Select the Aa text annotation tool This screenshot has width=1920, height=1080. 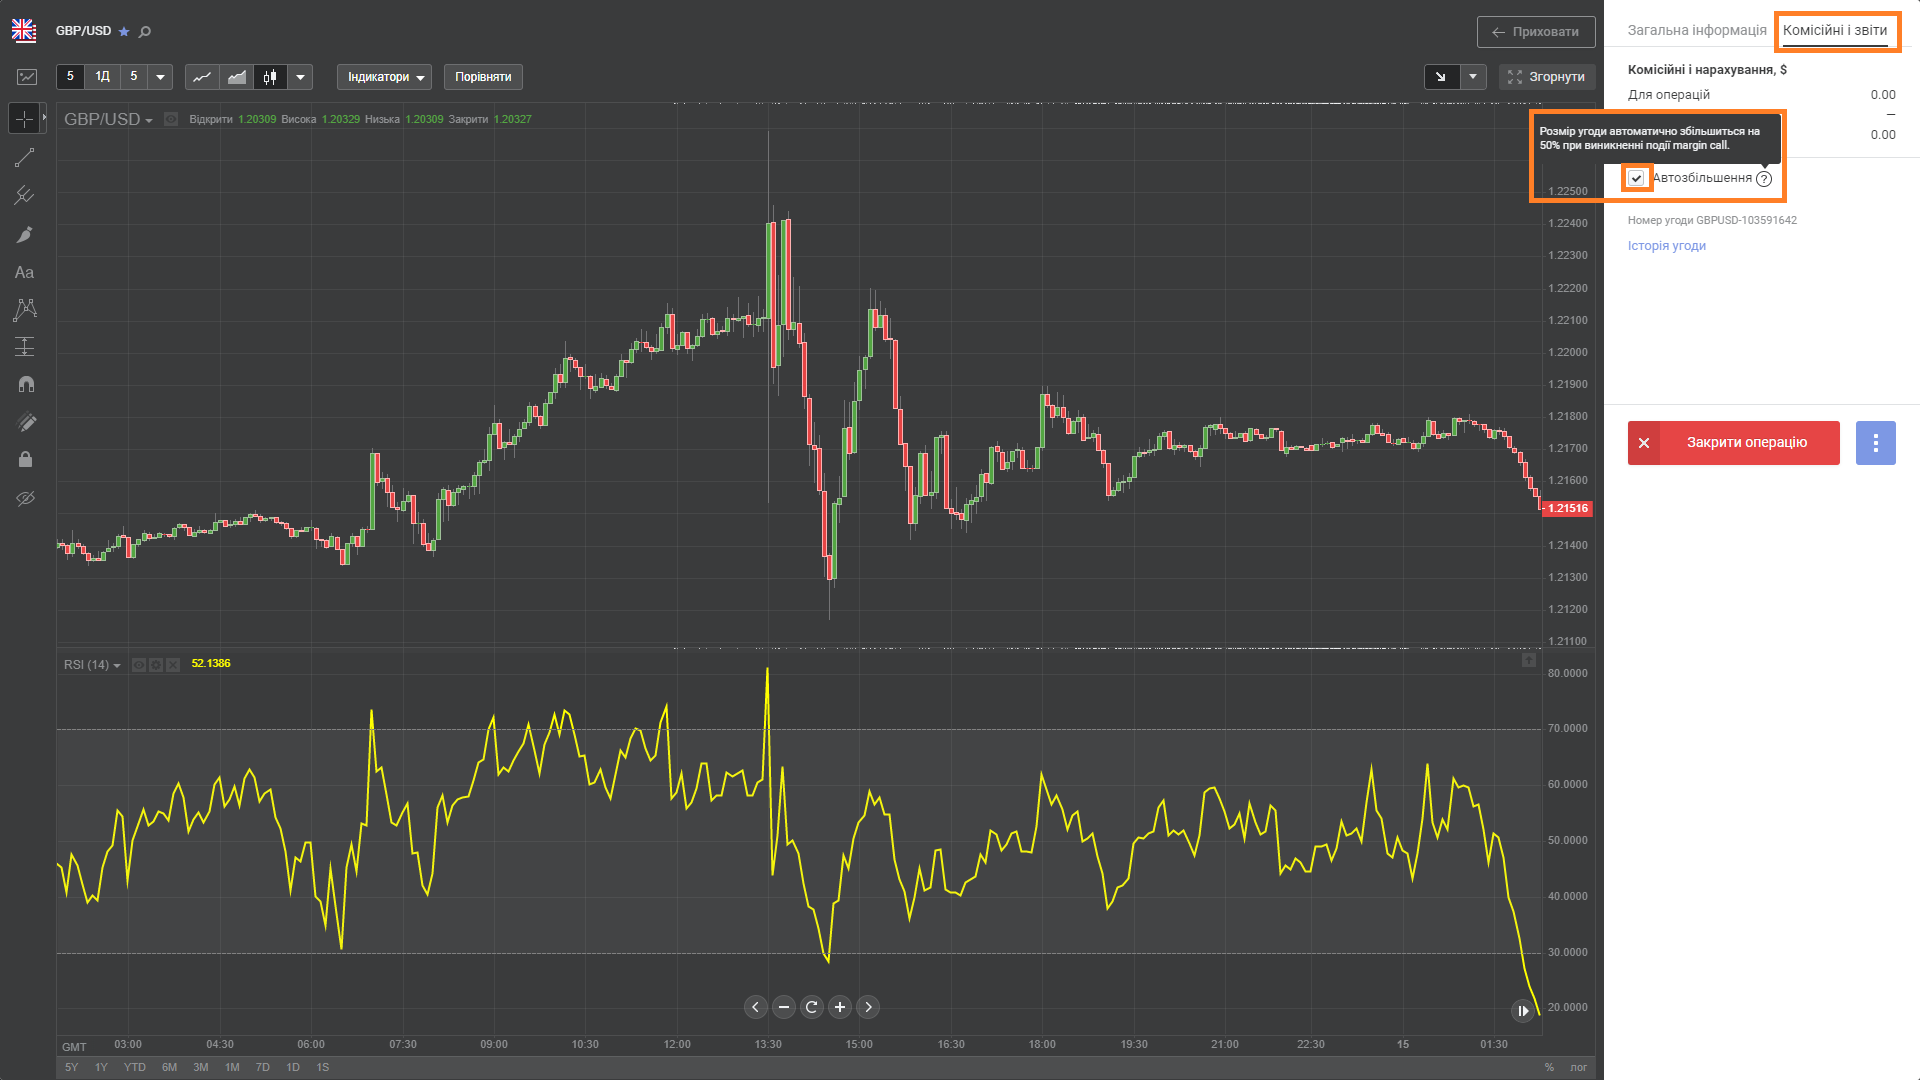pyautogui.click(x=25, y=272)
